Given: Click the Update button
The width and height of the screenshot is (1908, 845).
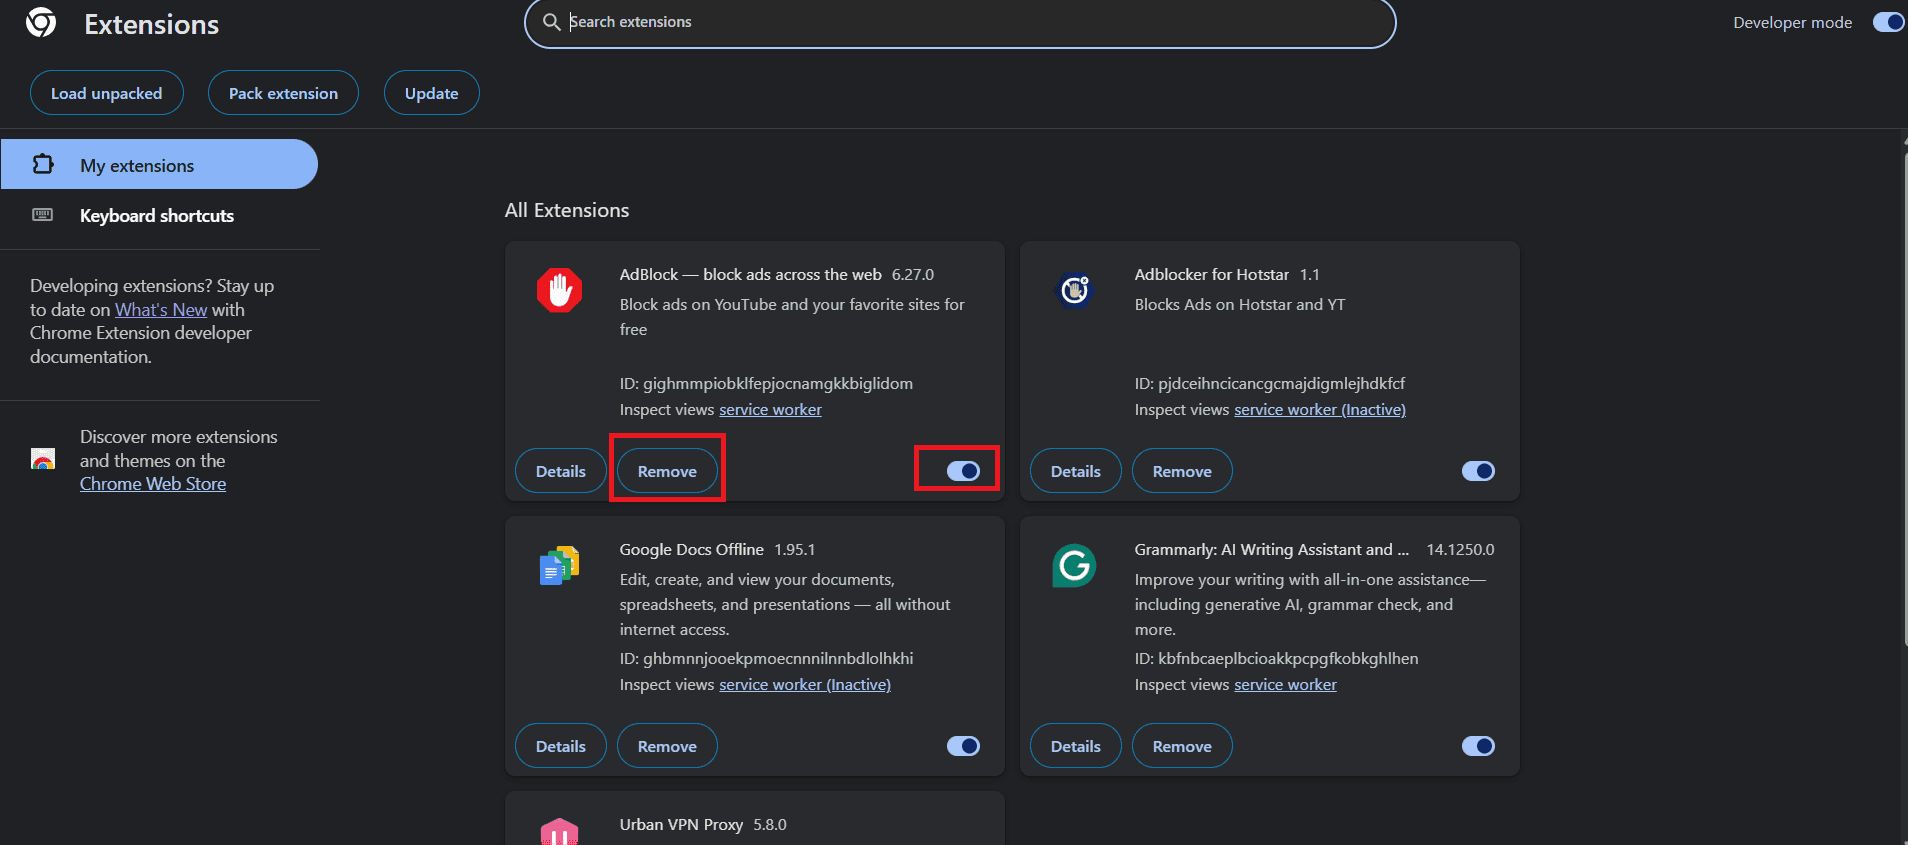Looking at the screenshot, I should click(x=432, y=93).
